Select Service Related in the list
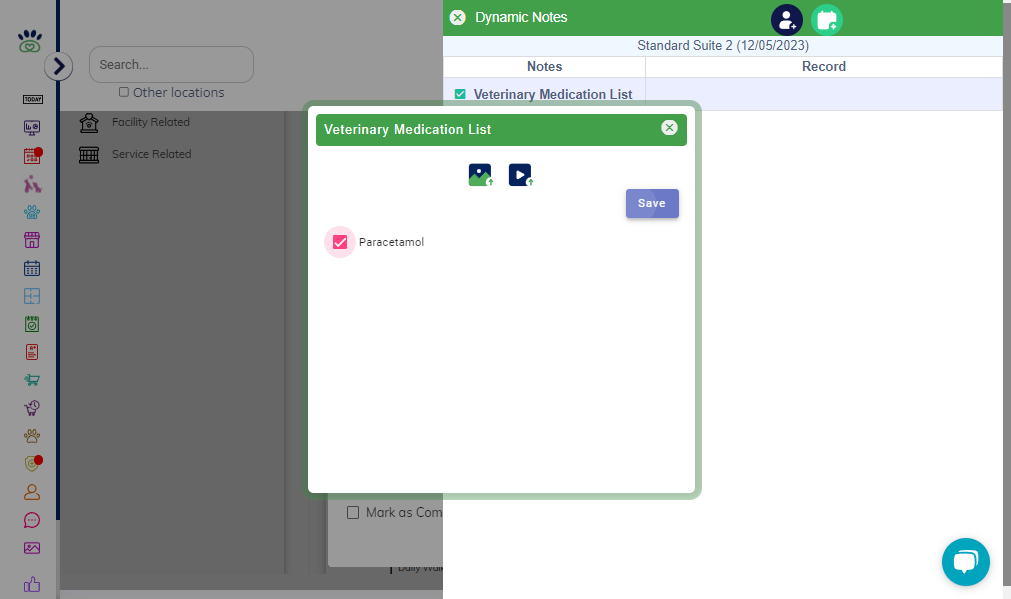Screen dimensions: 1011x599 pos(152,154)
